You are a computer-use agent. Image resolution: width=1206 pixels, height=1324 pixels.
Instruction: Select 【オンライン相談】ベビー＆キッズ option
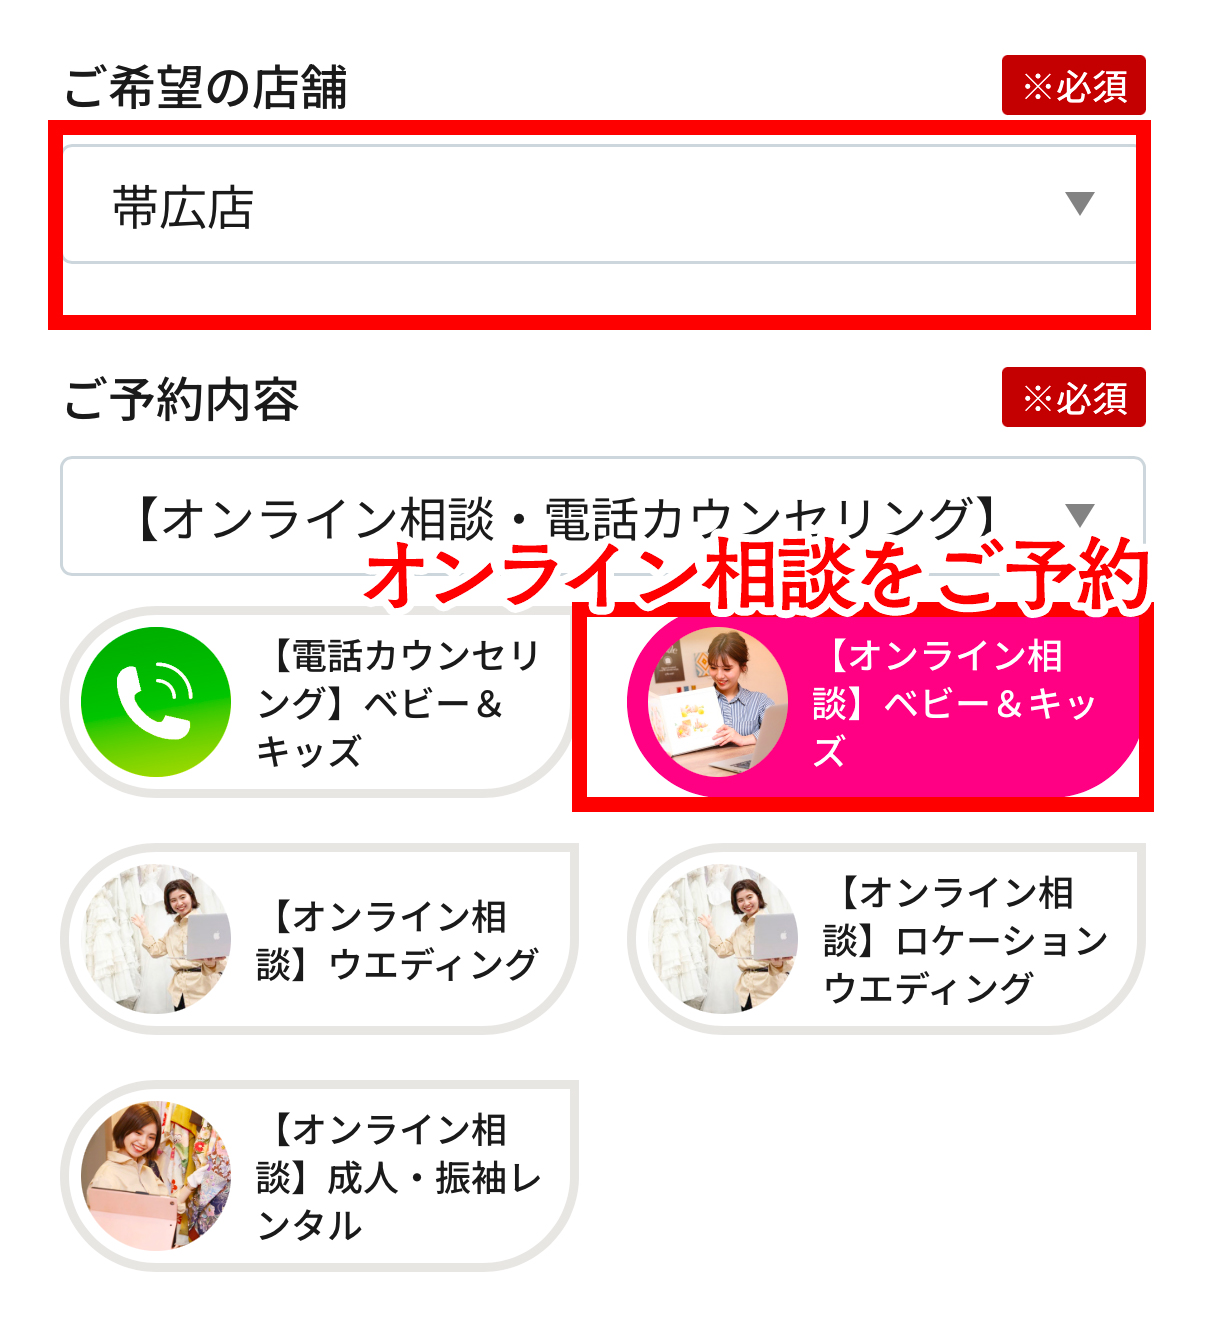coord(884,702)
